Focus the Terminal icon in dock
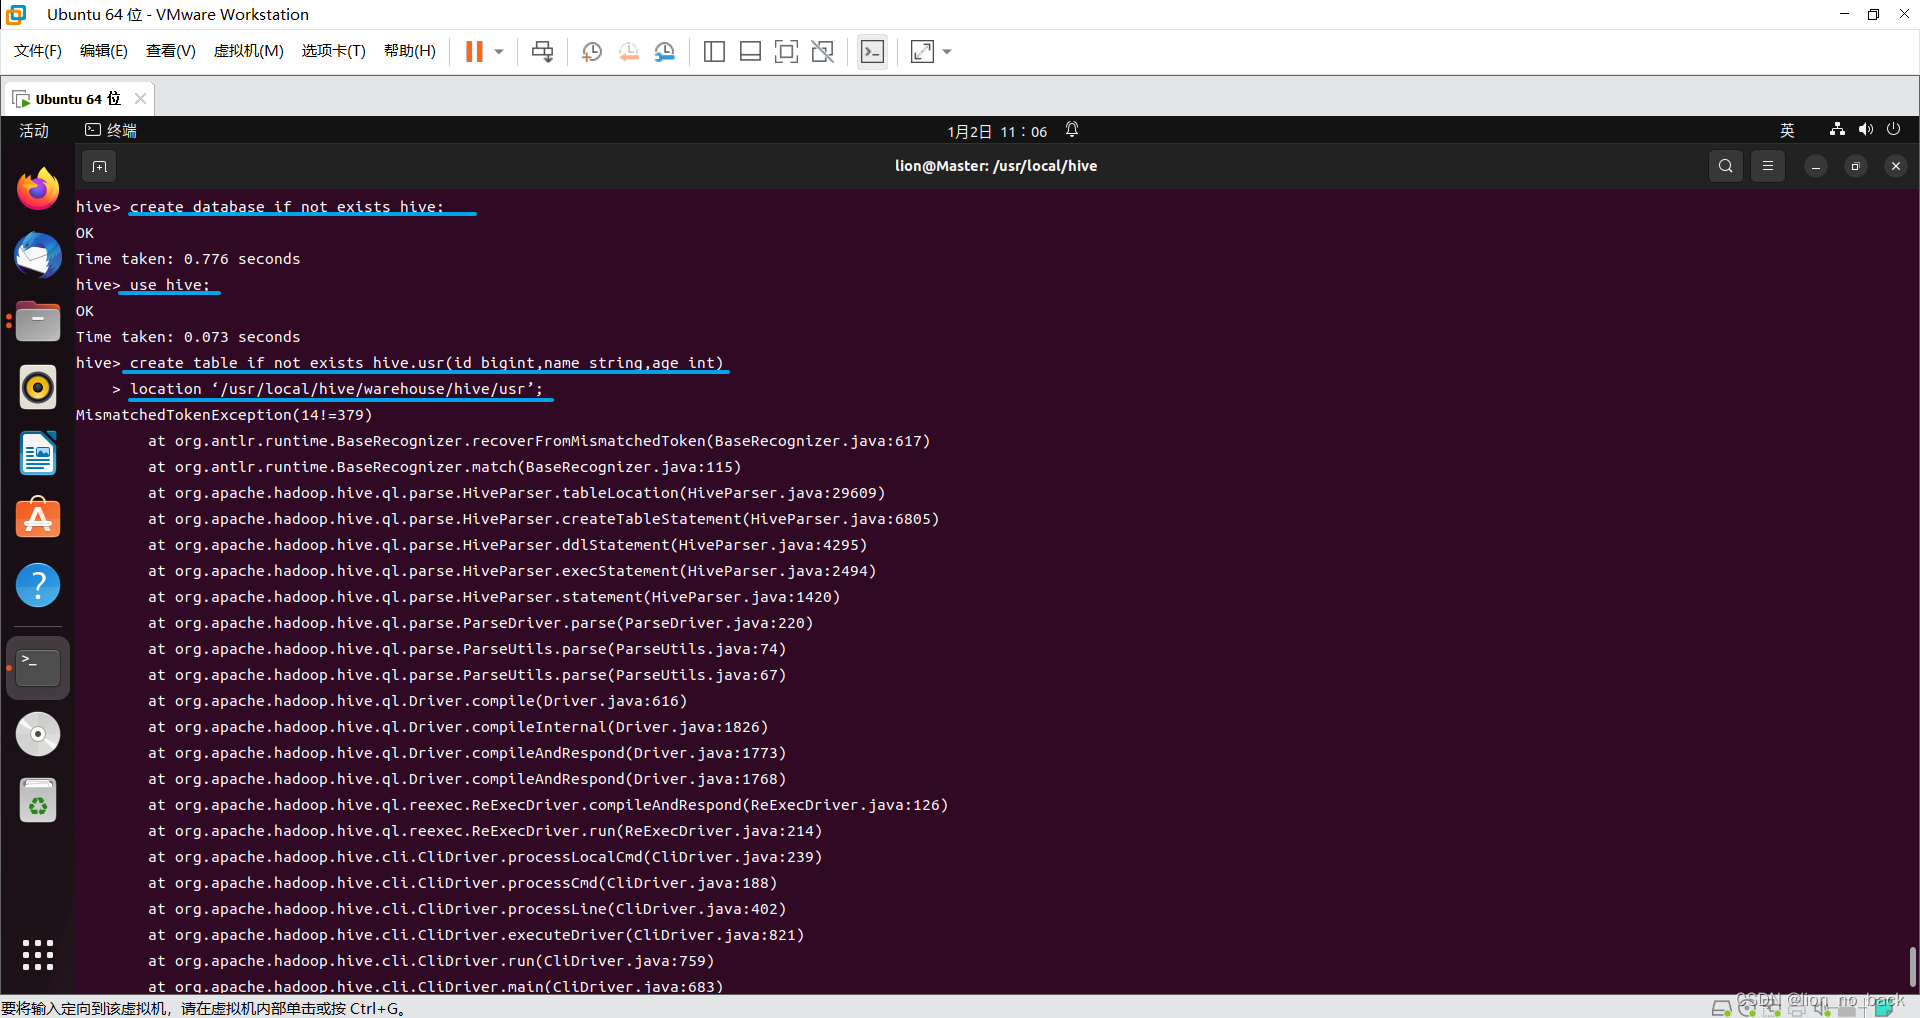This screenshot has width=1920, height=1018. [38, 667]
